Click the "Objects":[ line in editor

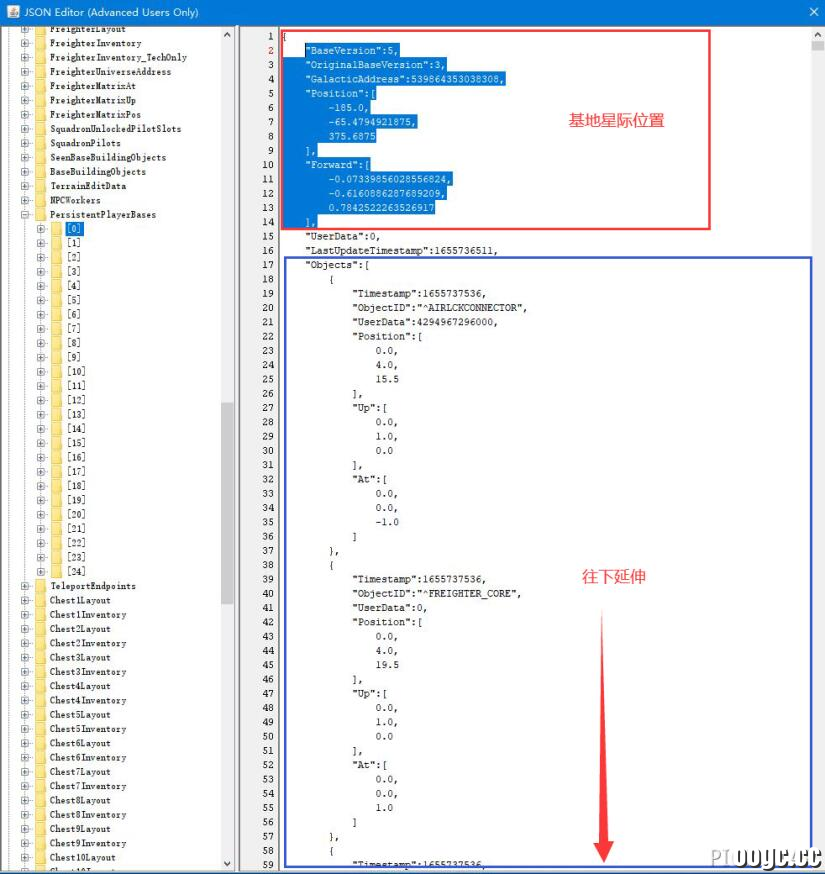click(x=337, y=265)
